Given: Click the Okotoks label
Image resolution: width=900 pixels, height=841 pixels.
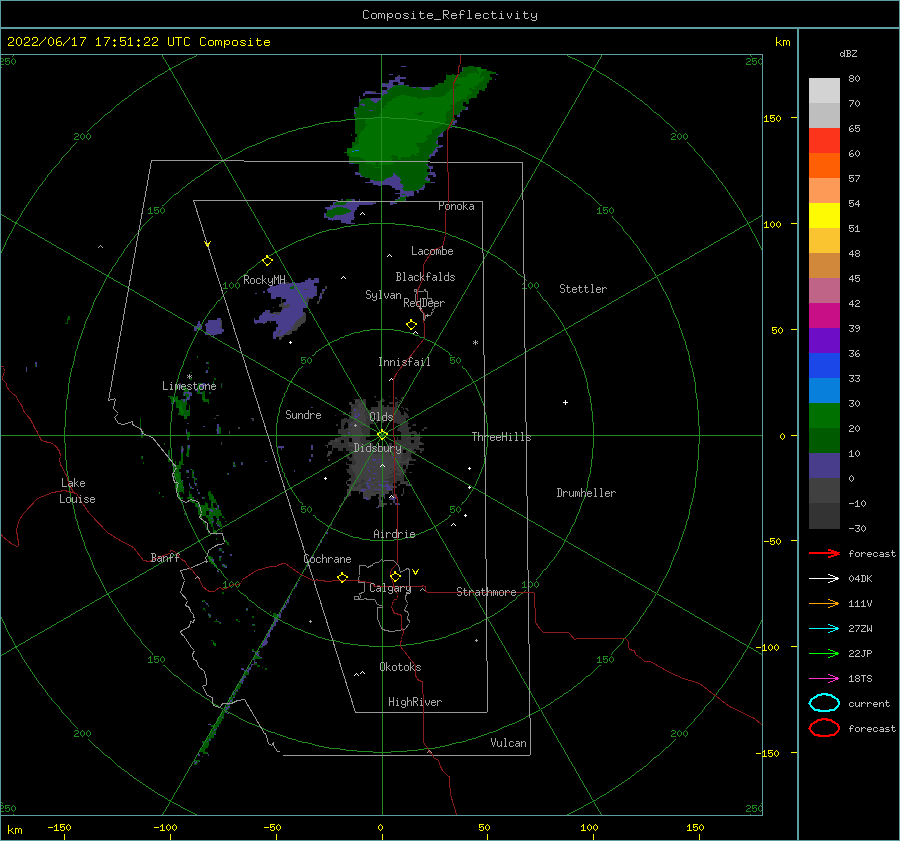Looking at the screenshot, I should click(x=400, y=667).
